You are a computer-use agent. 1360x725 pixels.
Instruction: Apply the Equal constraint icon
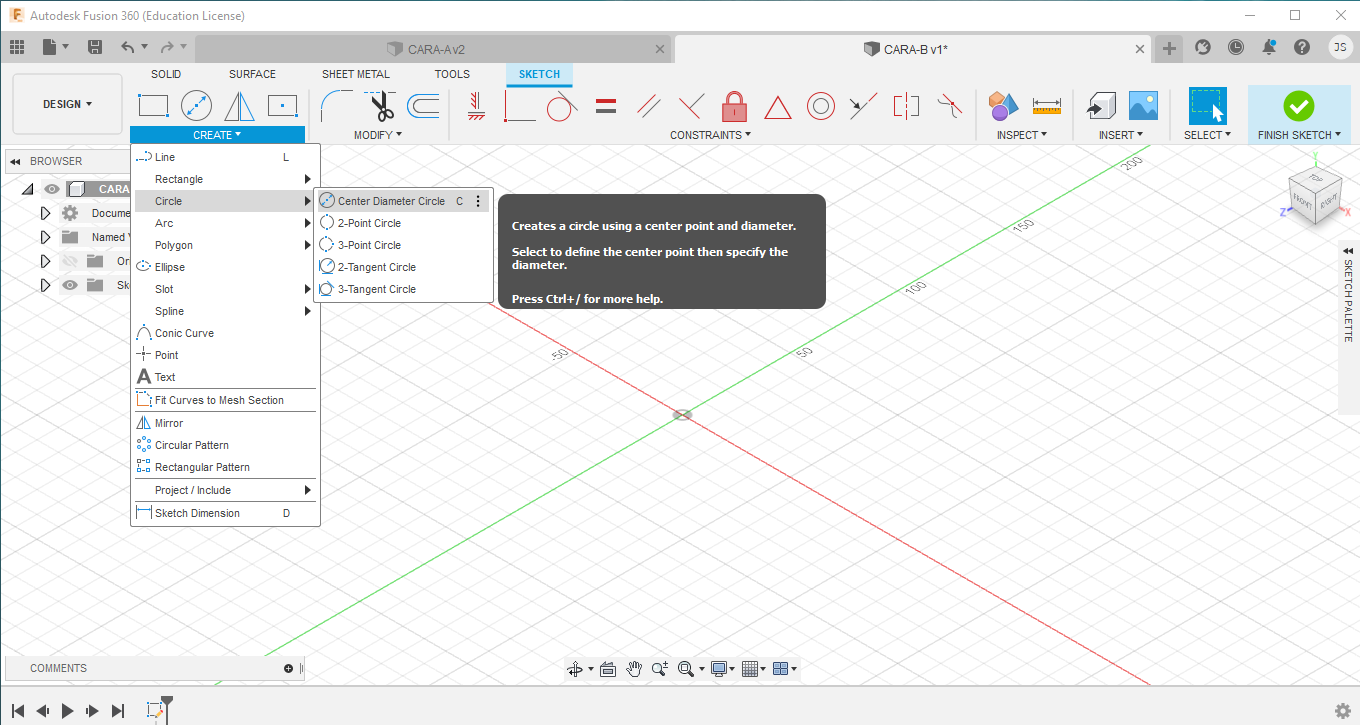605,105
